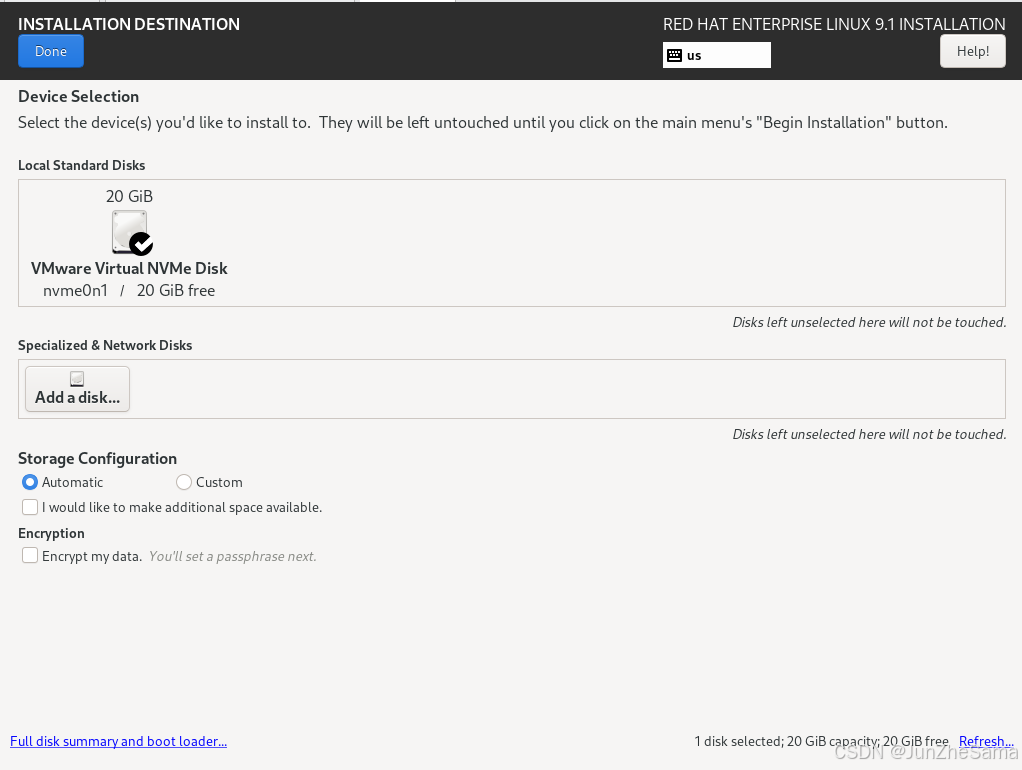Click the Refresh... link

click(986, 741)
